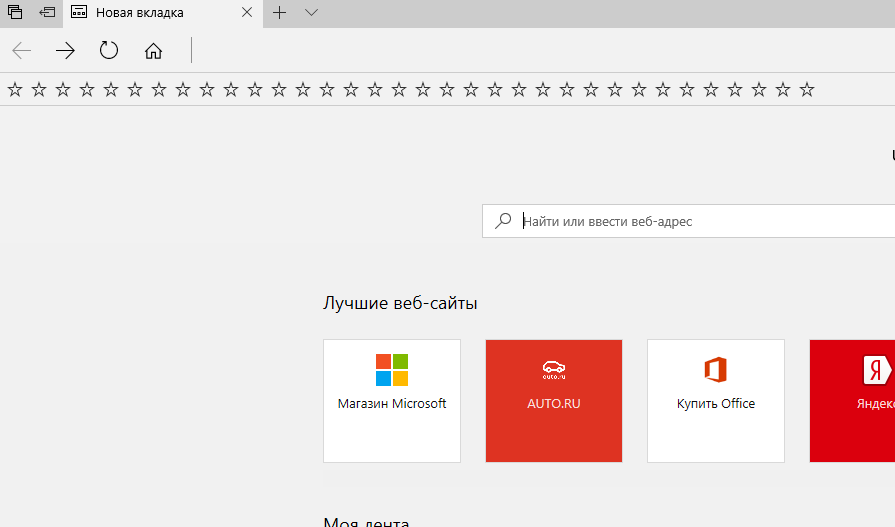Go forward to the next page

[65, 51]
